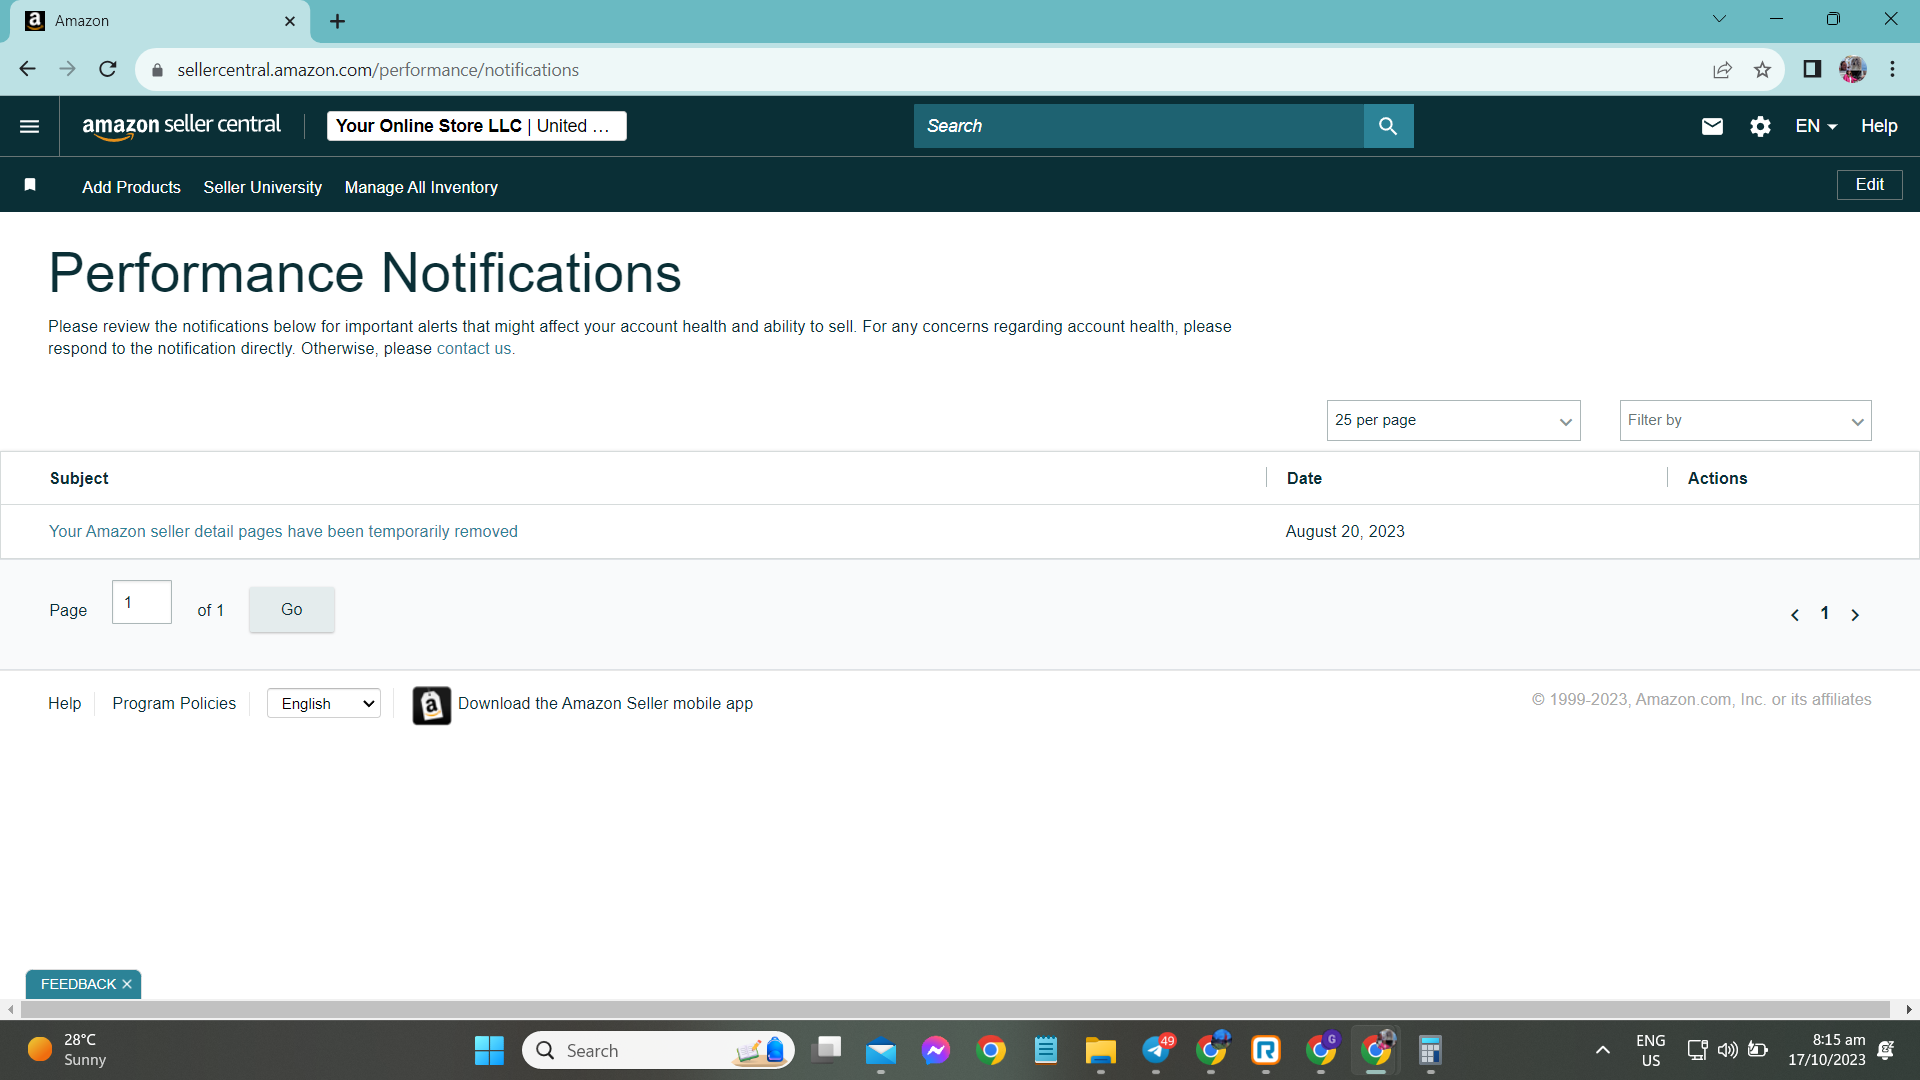
Task: Open the taskbar clock and date
Action: [x=1827, y=1050]
